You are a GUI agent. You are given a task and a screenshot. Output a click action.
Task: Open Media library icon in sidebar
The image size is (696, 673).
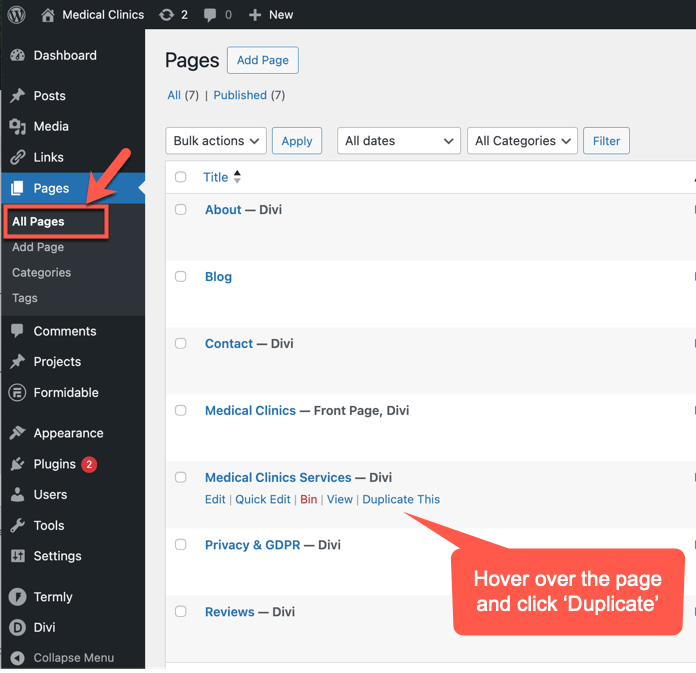(18, 127)
